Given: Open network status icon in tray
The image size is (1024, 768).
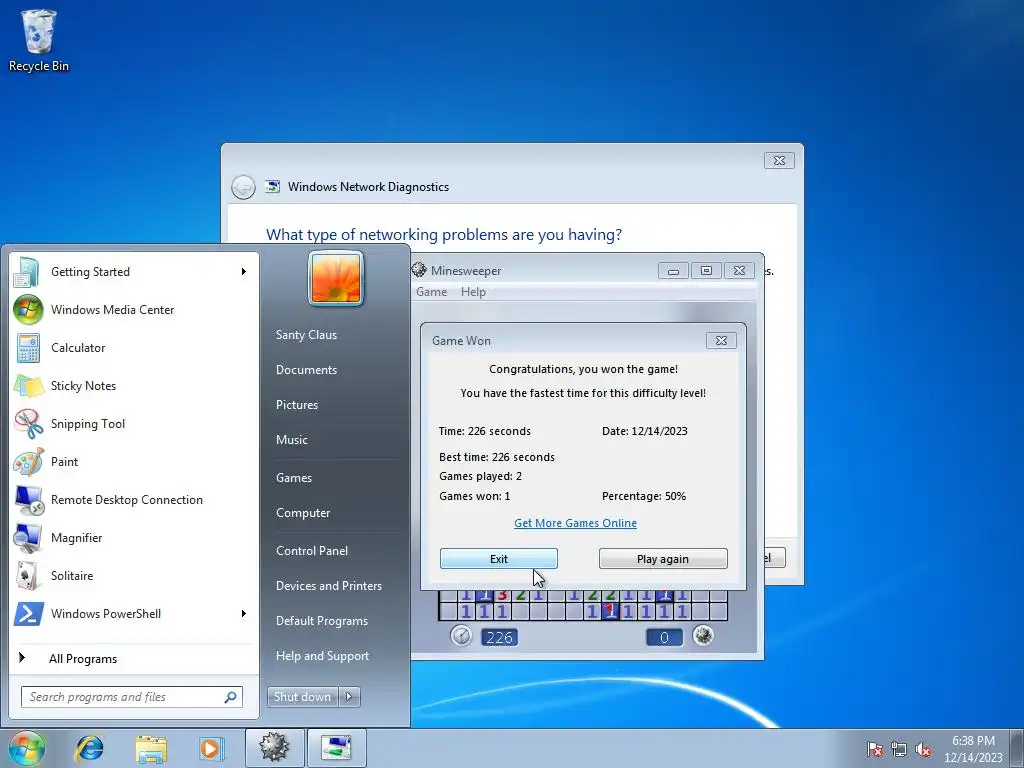Looking at the screenshot, I should pyautogui.click(x=899, y=749).
